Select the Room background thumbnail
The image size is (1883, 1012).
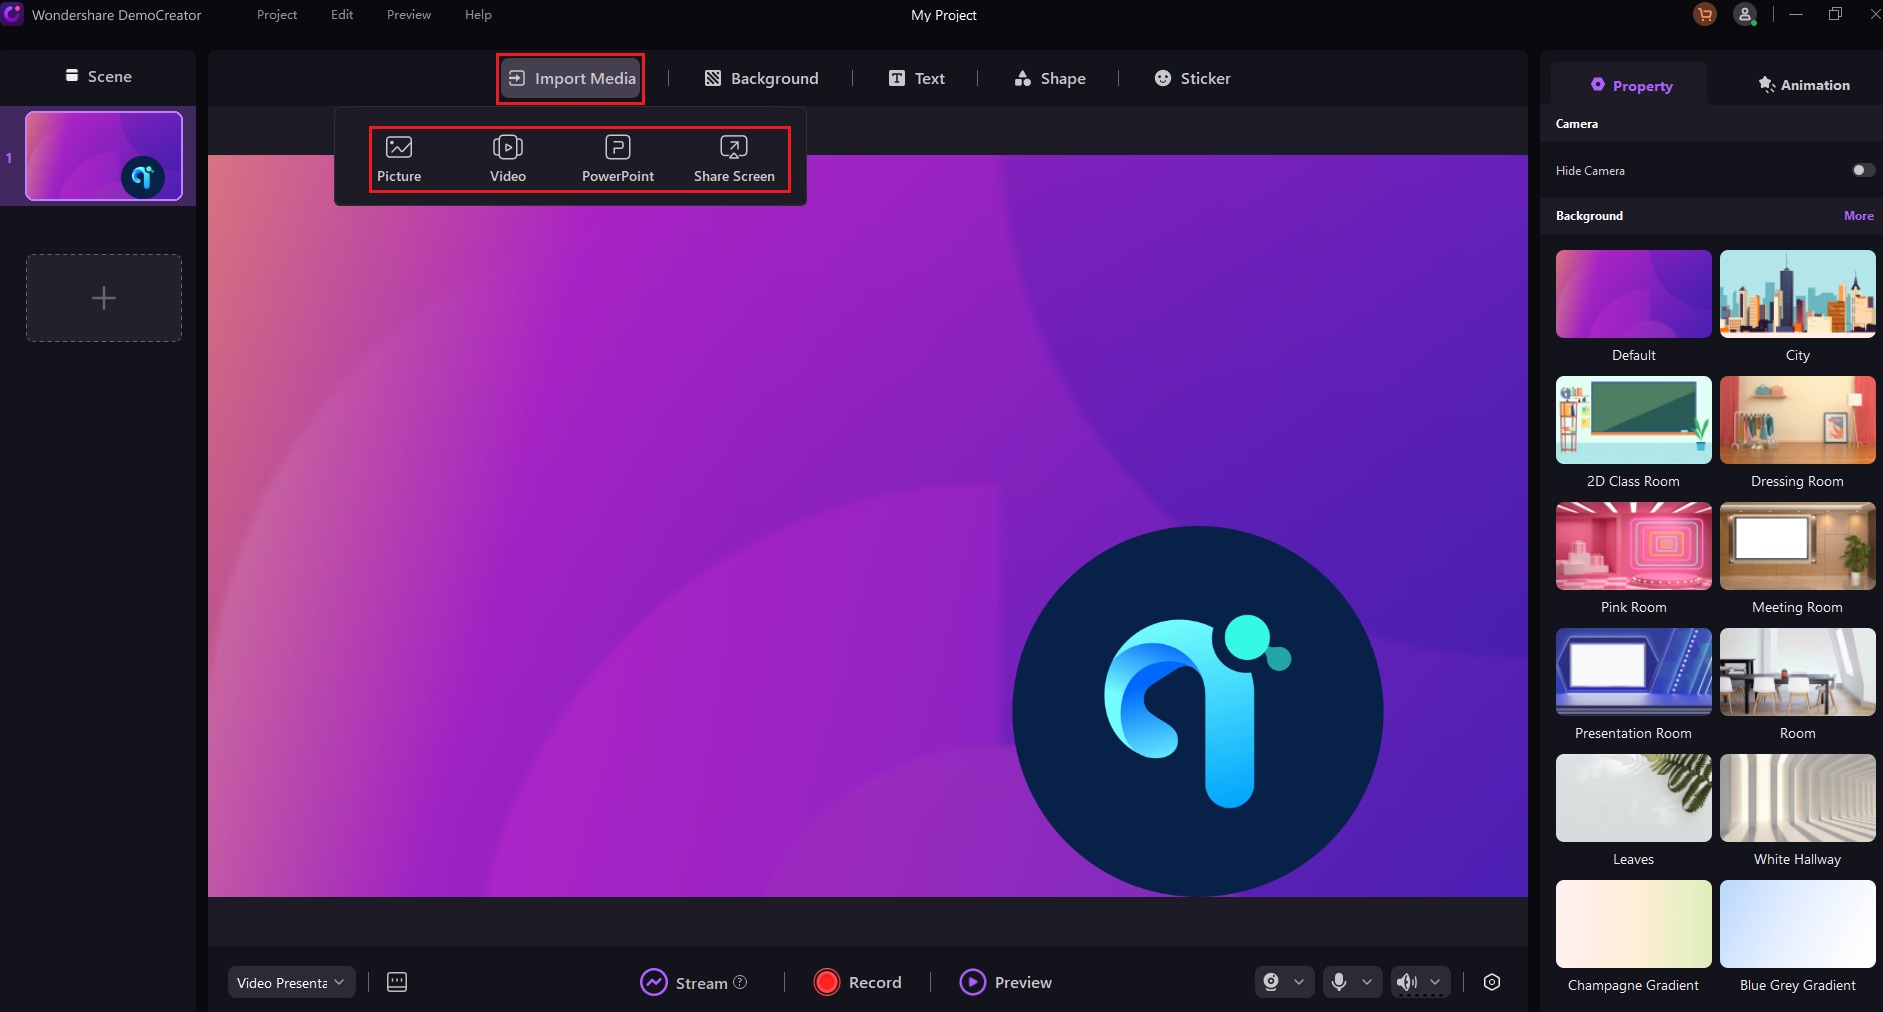pos(1797,672)
